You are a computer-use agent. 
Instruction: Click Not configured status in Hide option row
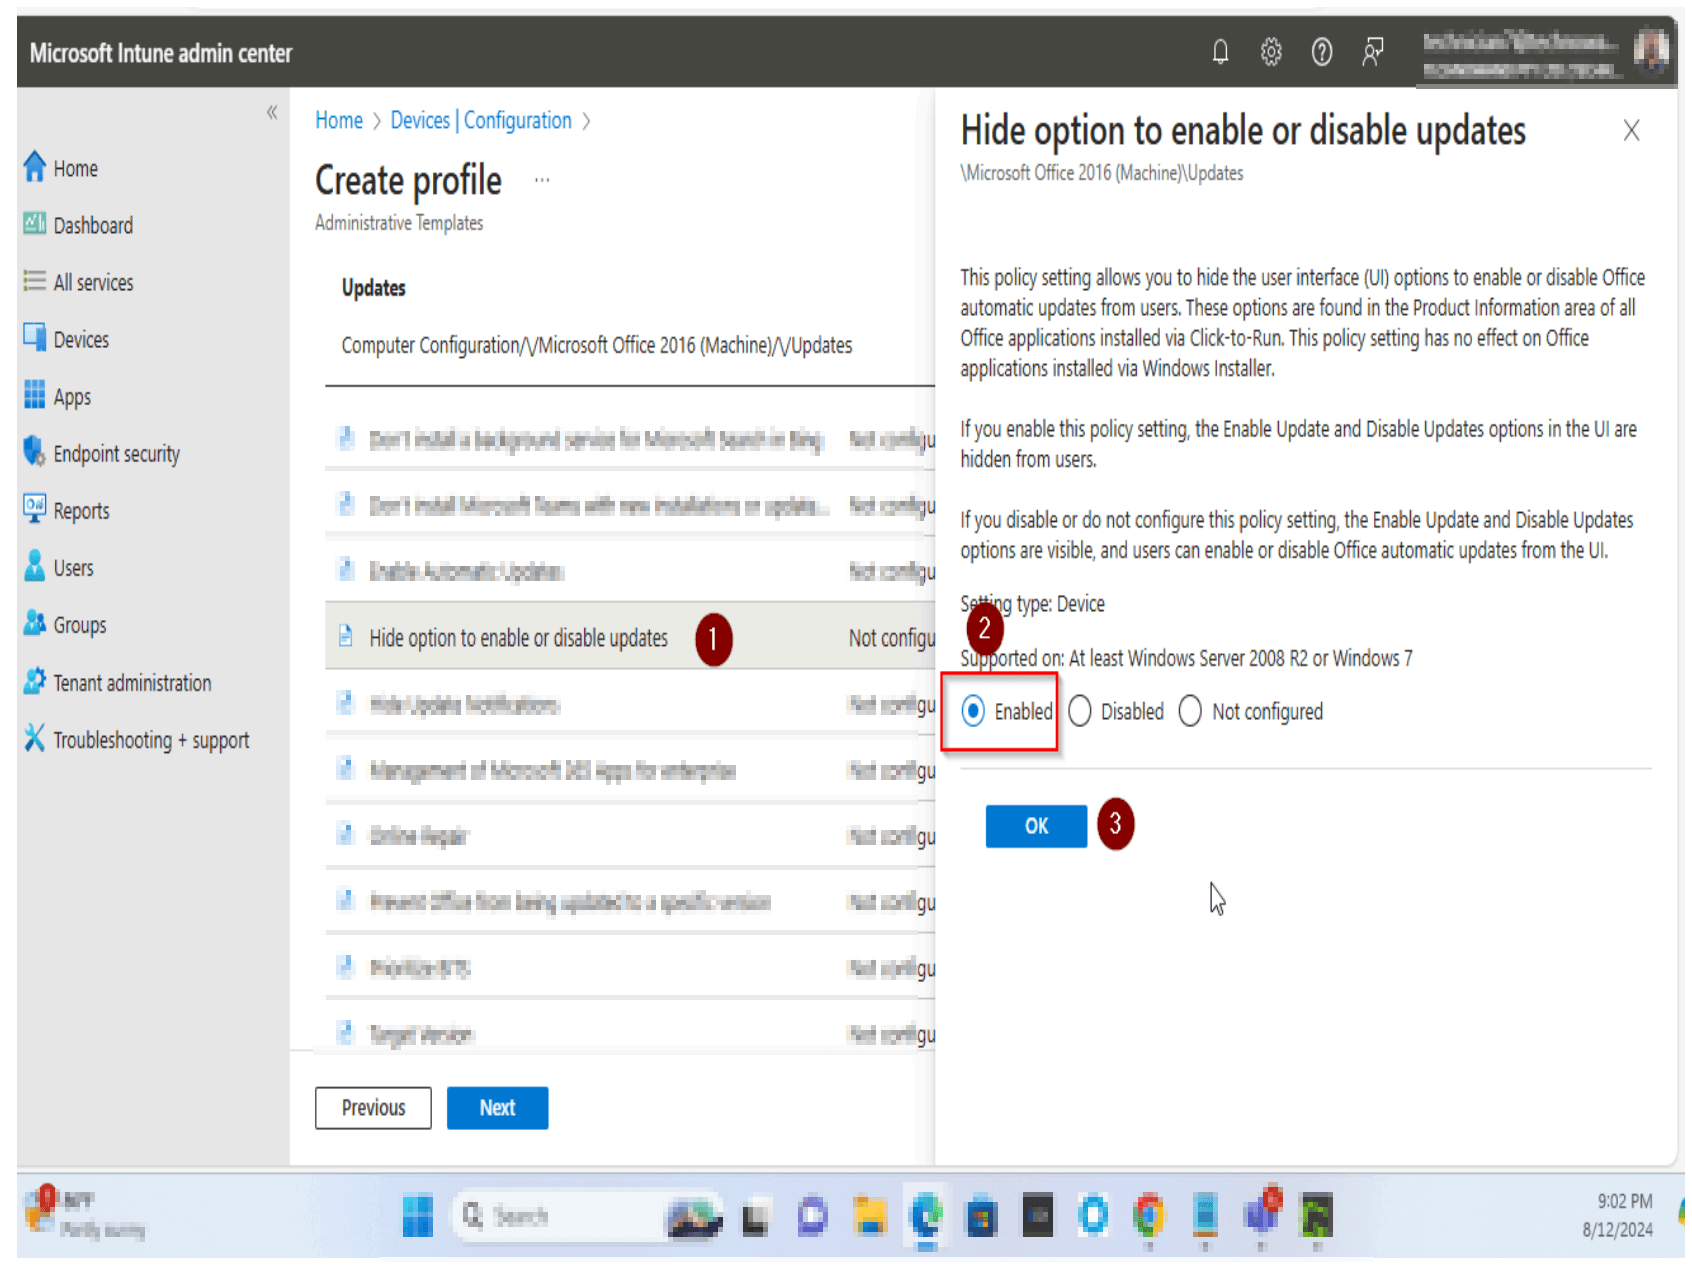tap(892, 637)
